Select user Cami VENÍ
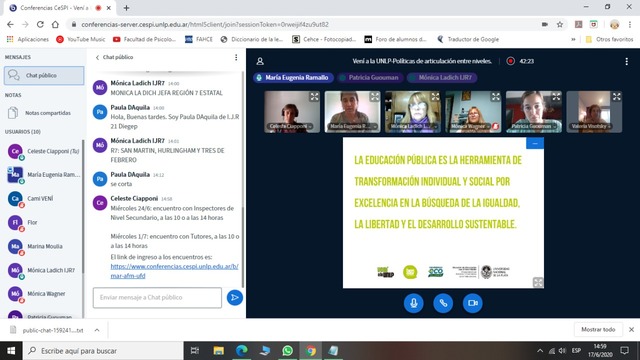Screen dimensions: 640x360 point(44,199)
